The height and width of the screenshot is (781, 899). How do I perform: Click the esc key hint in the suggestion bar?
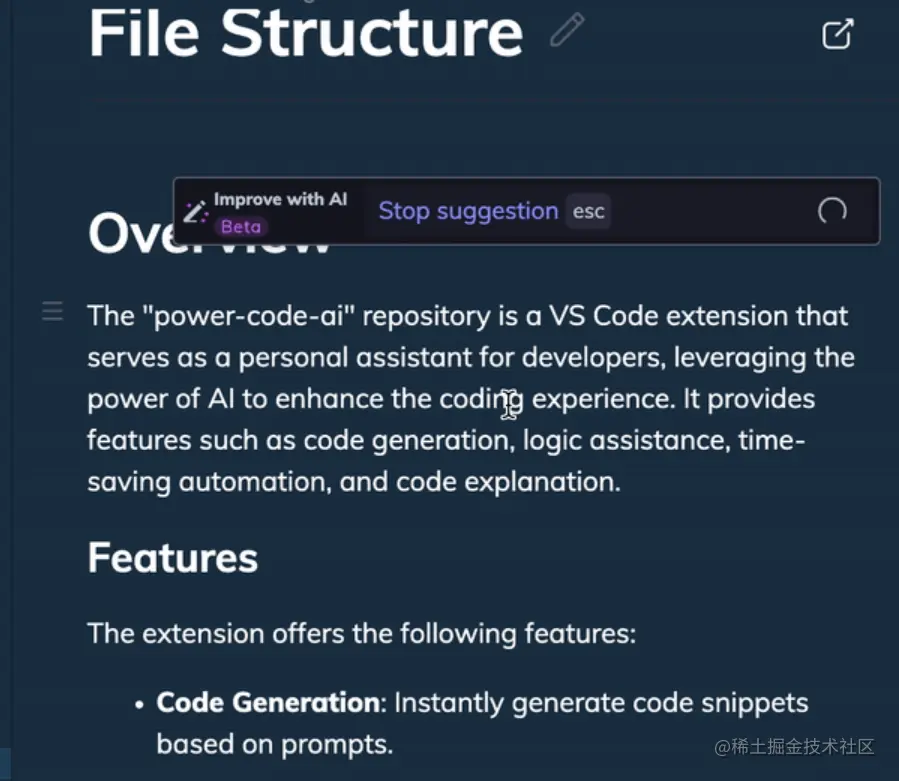click(x=588, y=211)
